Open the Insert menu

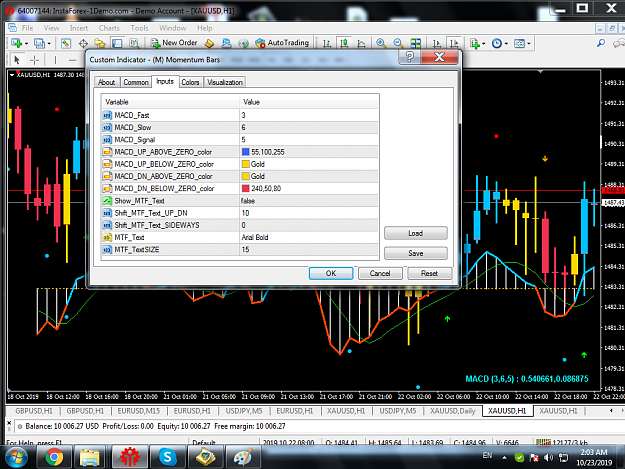[79, 28]
